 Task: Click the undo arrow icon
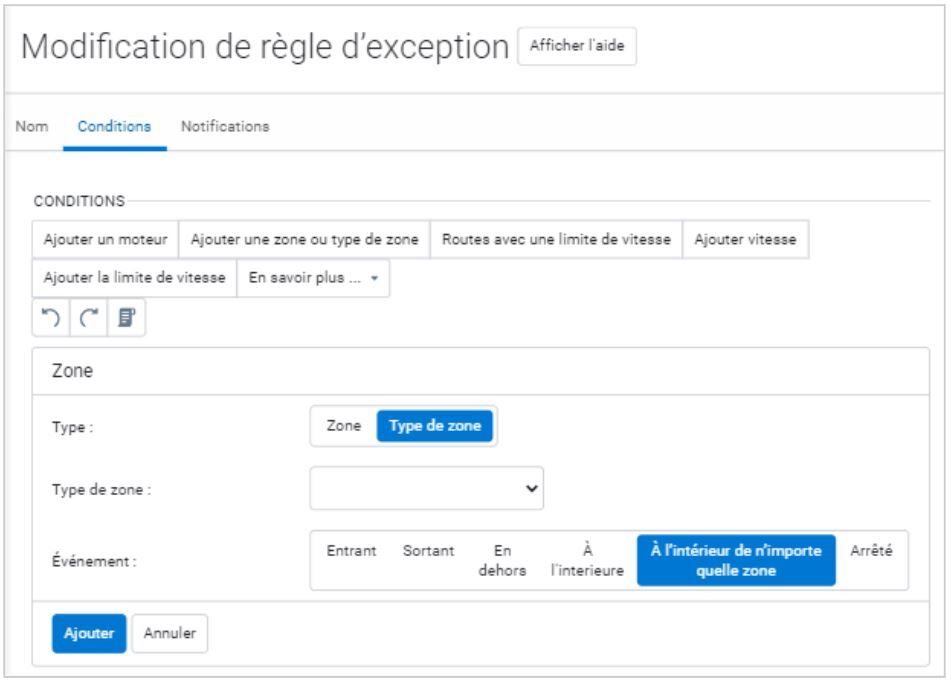pyautogui.click(x=51, y=318)
